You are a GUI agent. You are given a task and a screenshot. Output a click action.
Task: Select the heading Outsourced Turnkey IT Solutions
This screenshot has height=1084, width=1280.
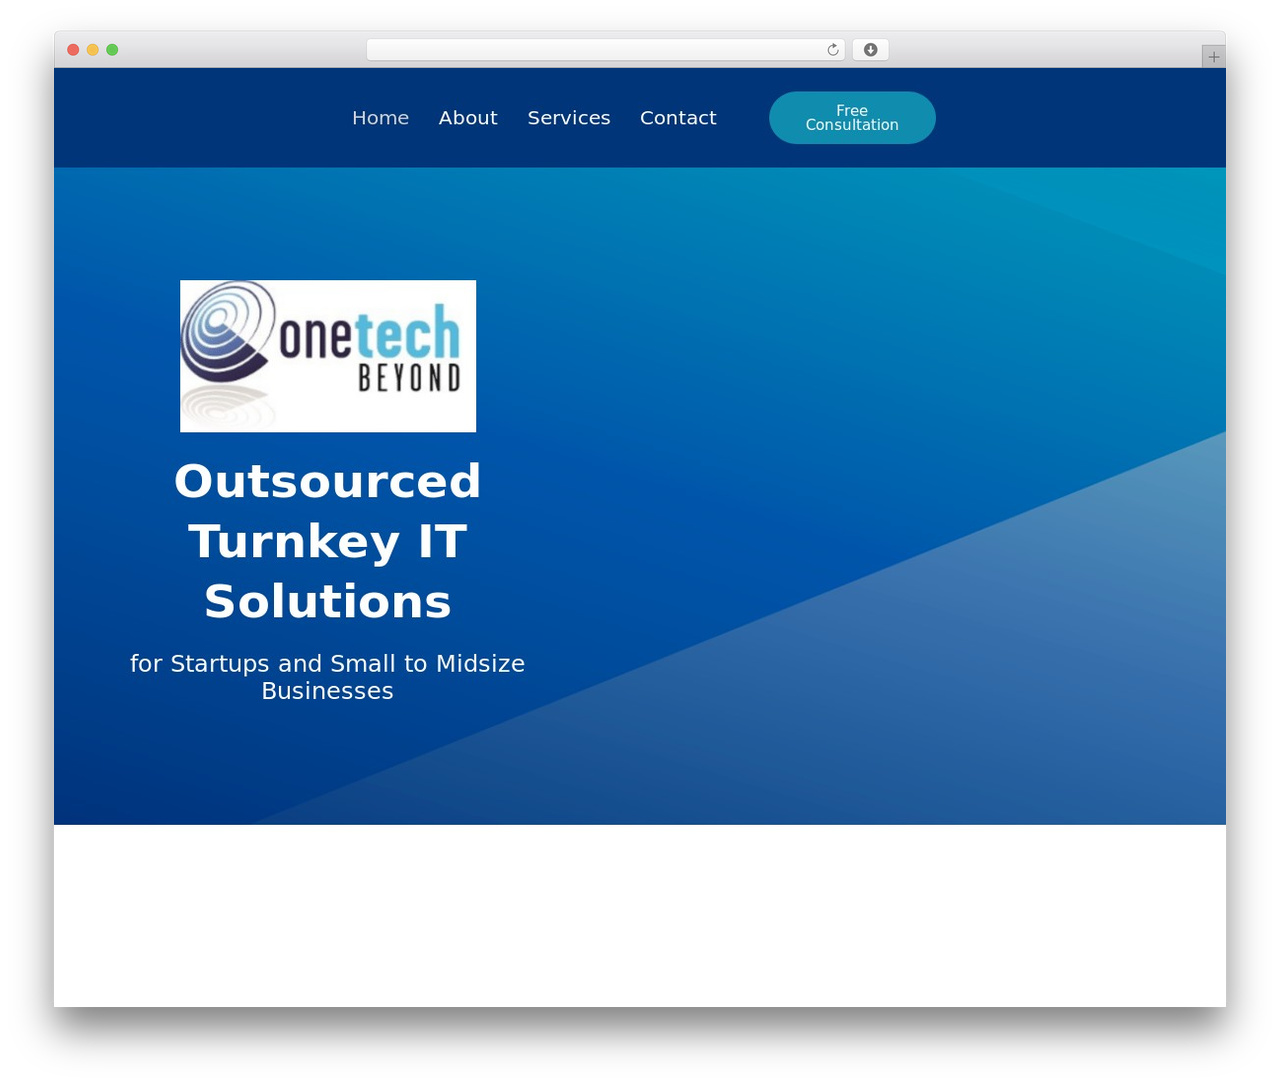pos(328,541)
